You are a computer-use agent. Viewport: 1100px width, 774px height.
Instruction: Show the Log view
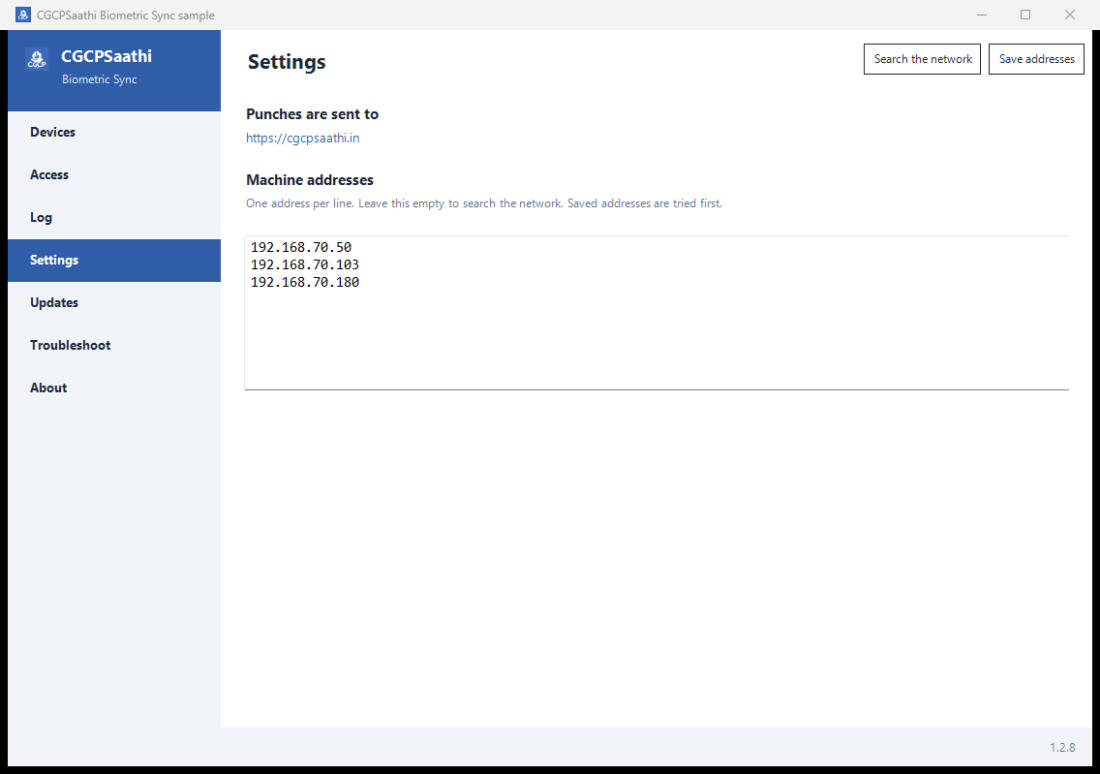point(114,218)
